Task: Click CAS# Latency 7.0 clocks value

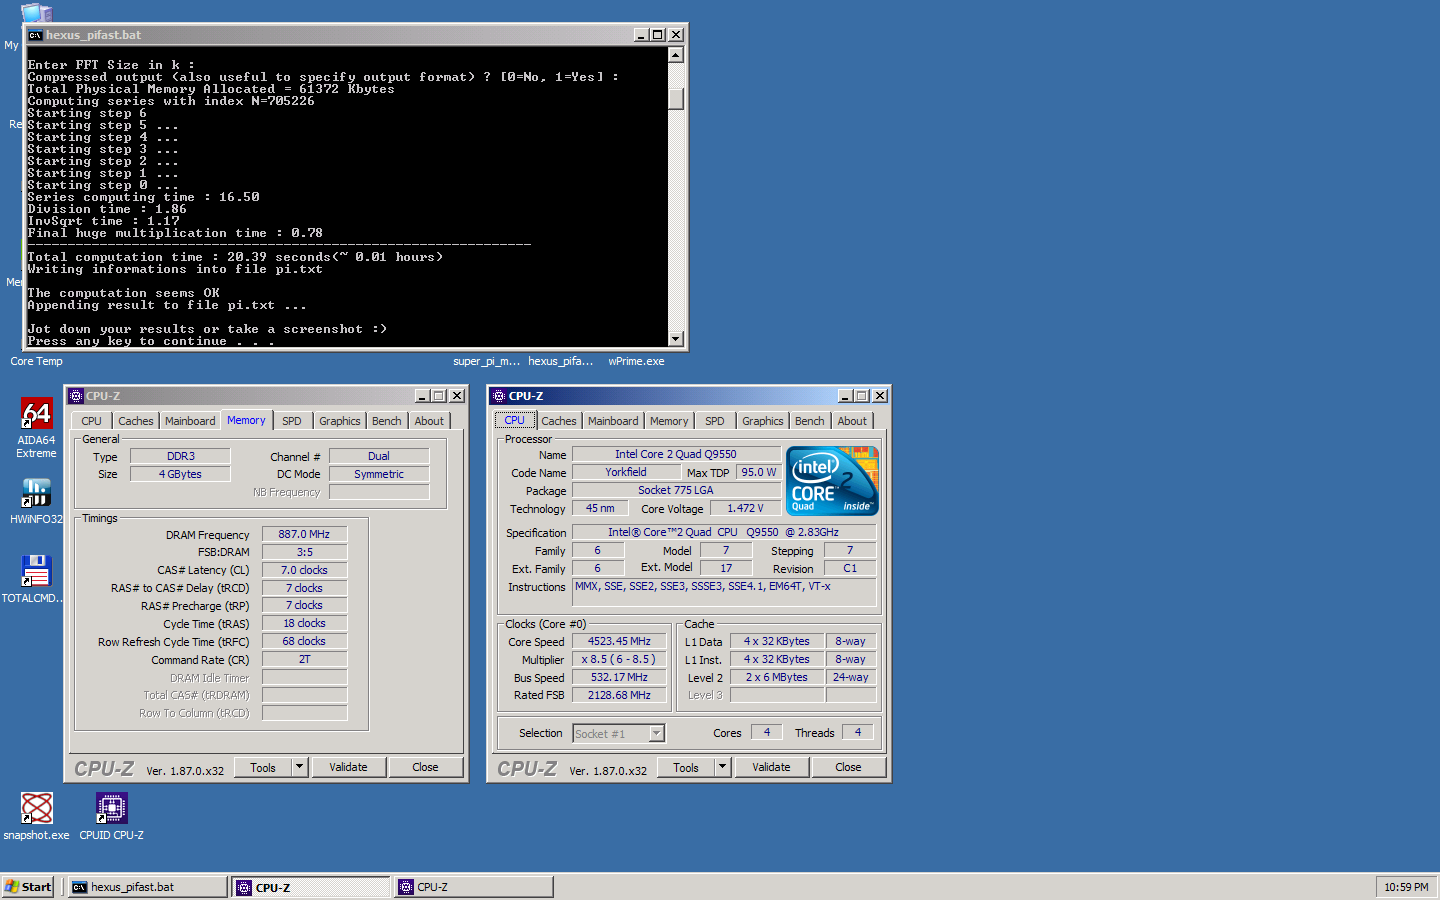Action: coord(305,570)
